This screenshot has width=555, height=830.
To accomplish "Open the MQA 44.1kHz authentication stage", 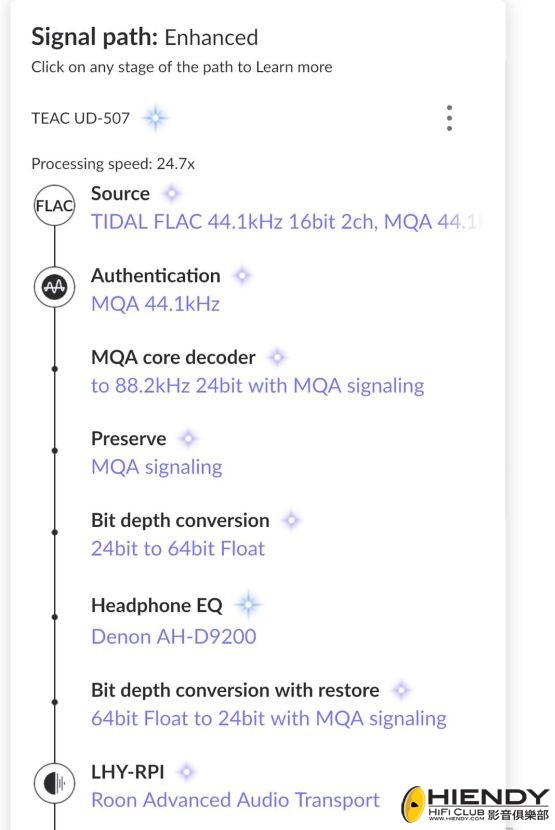I will point(155,304).
